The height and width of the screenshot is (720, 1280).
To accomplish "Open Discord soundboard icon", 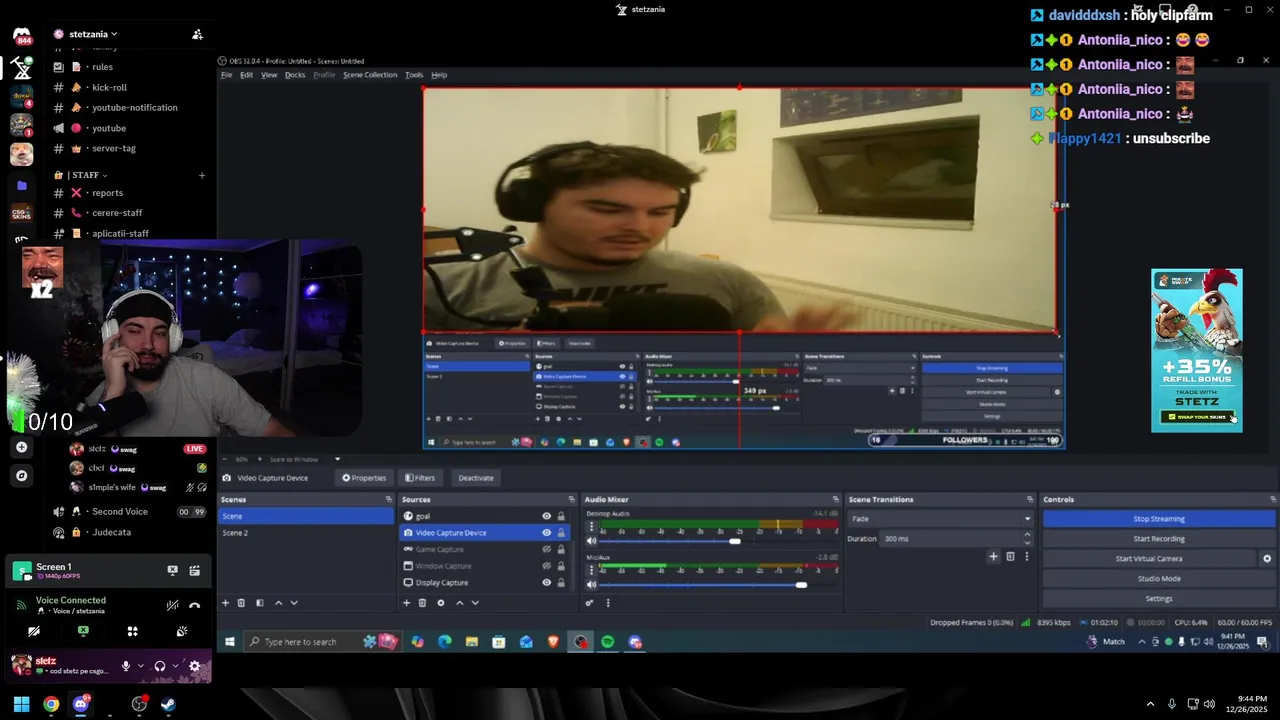I will pos(182,631).
